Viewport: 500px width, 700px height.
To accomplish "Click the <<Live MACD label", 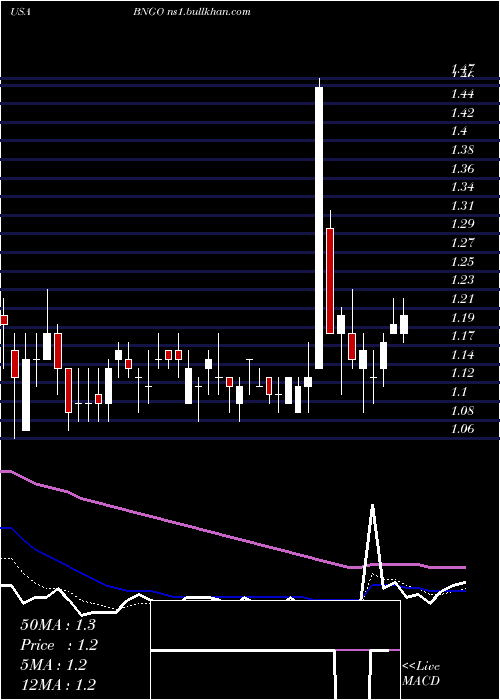I will 421,674.
